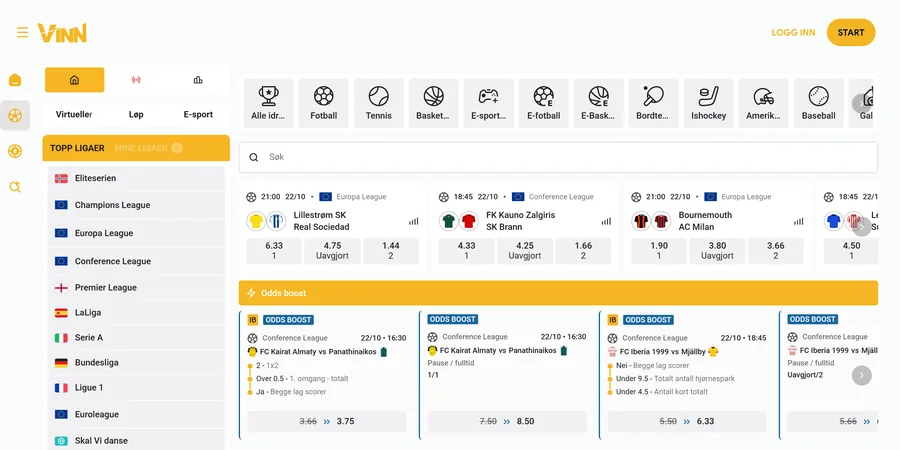Select boosted odds 3.66 to 3.75
Viewport: 900px width, 450px height.
(x=327, y=421)
